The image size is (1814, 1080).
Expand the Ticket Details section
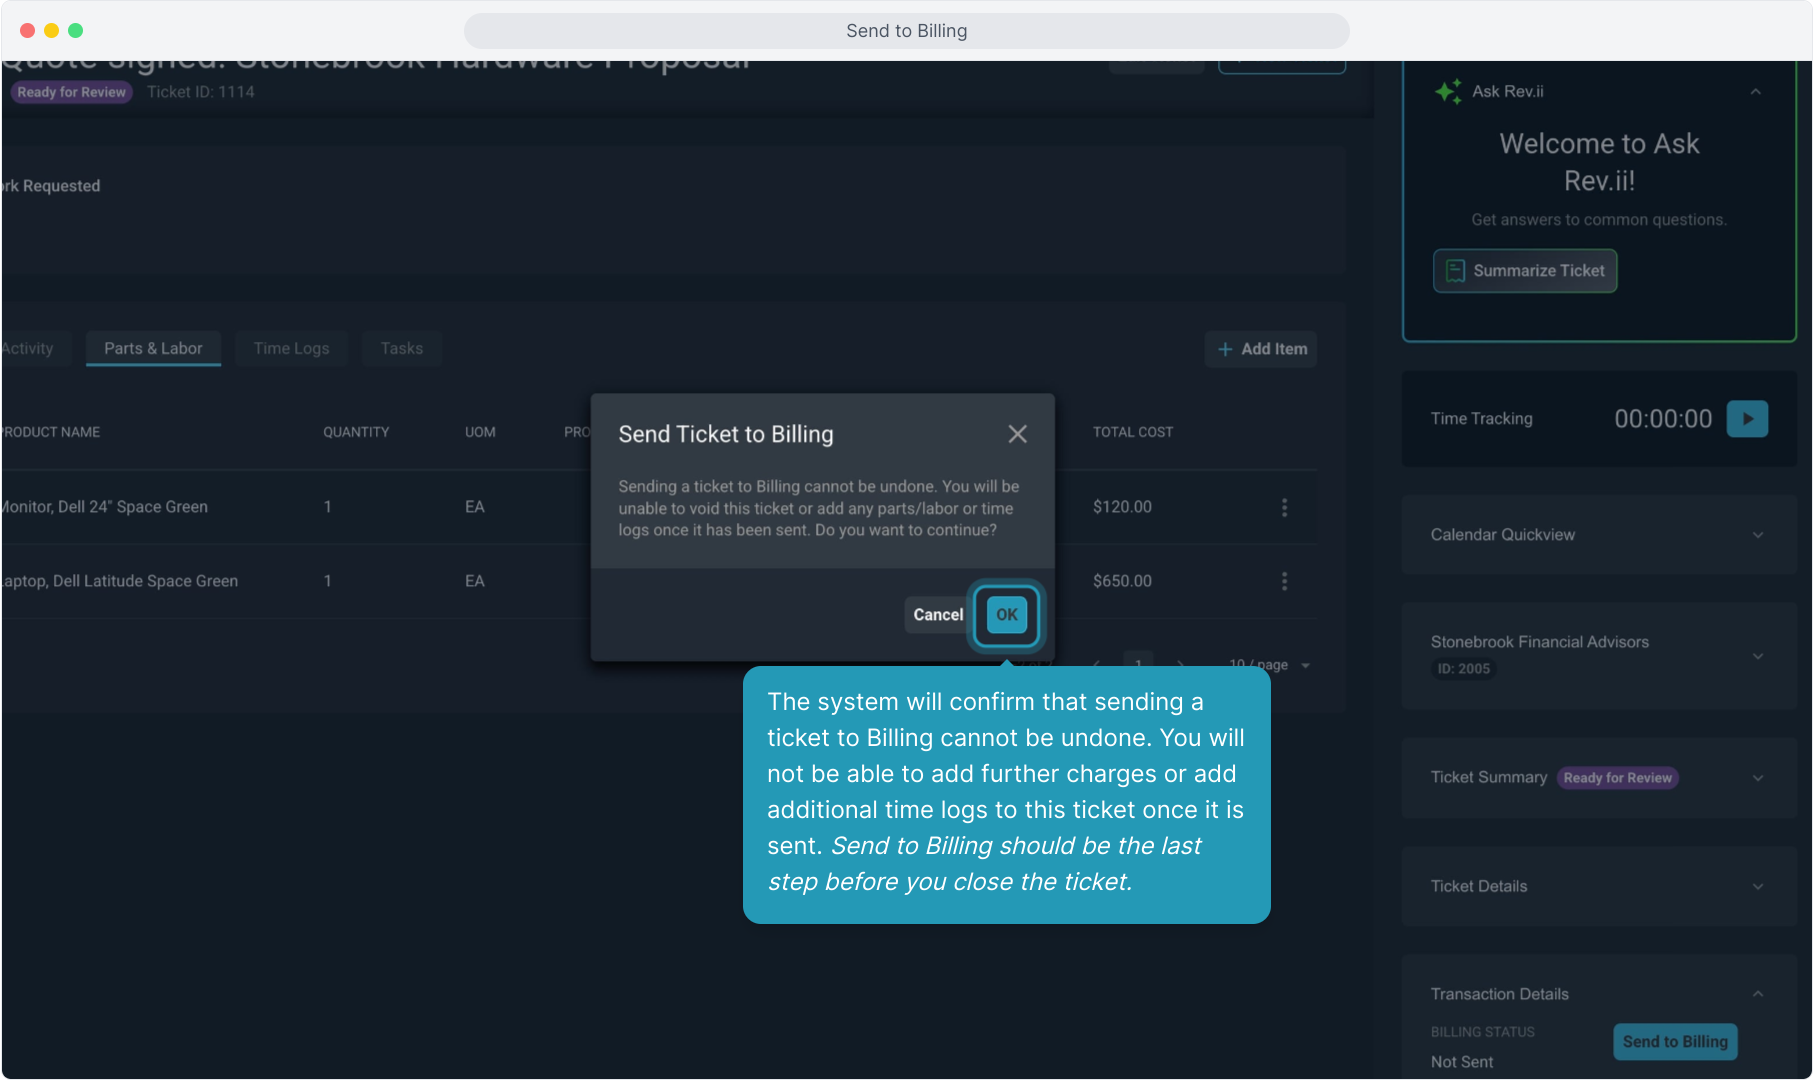point(1757,886)
